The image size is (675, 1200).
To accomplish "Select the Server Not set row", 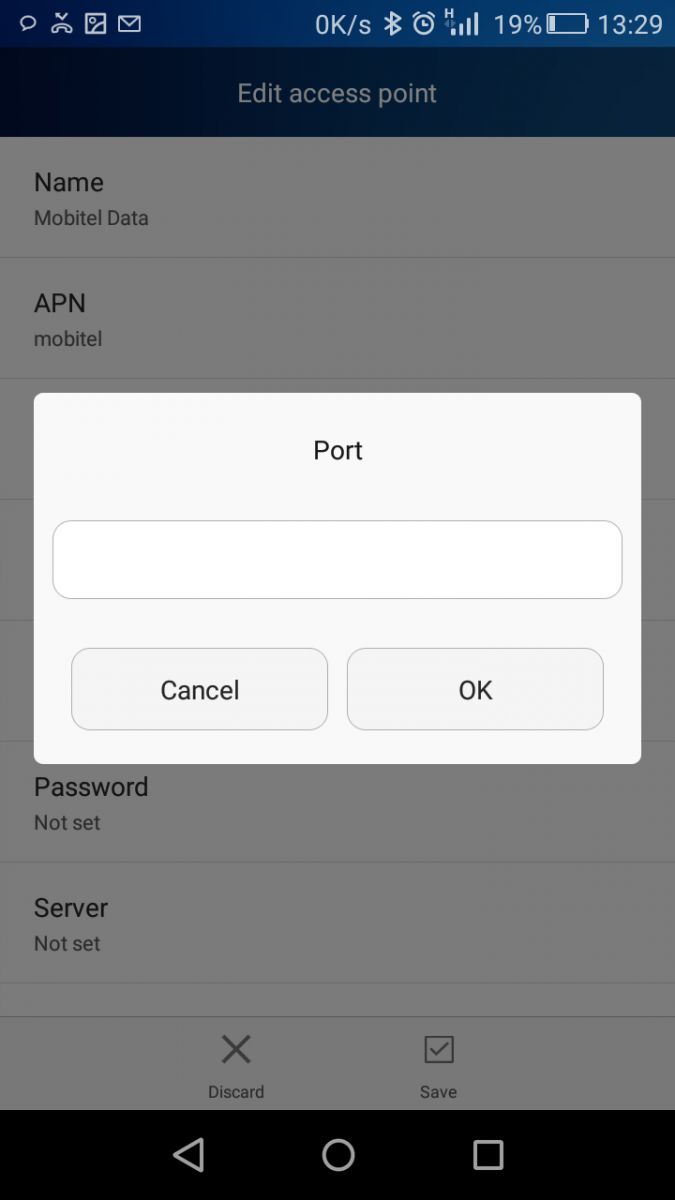I will [337, 923].
